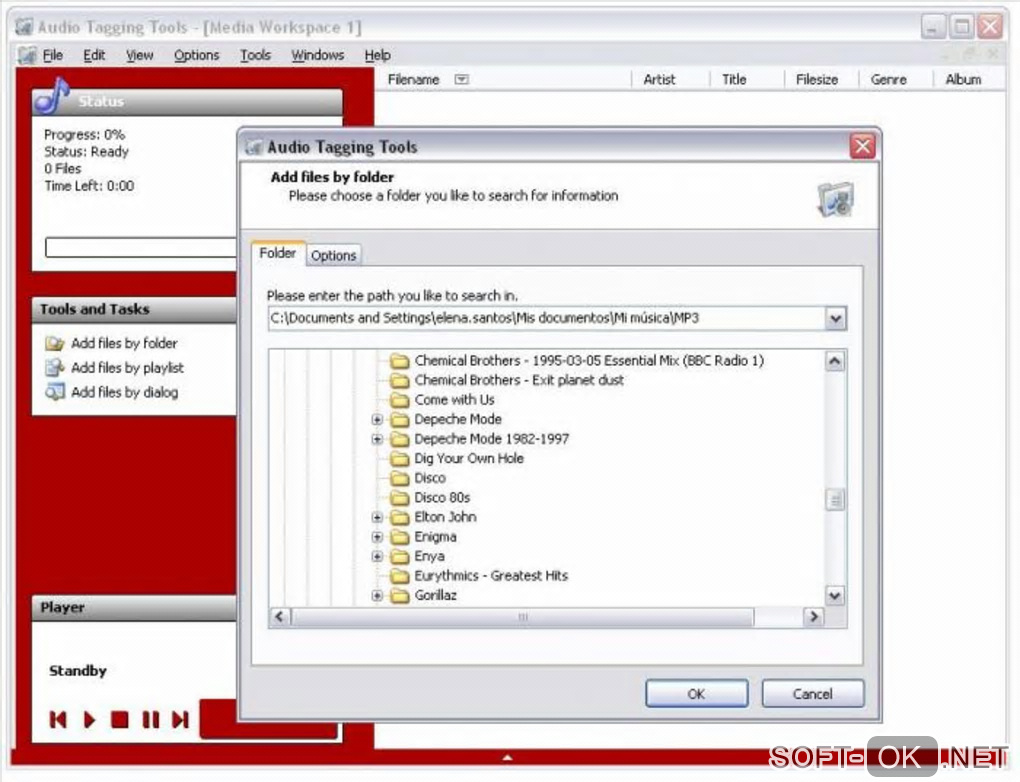Expand the Enigma folder
The height and width of the screenshot is (782, 1020).
[377, 537]
